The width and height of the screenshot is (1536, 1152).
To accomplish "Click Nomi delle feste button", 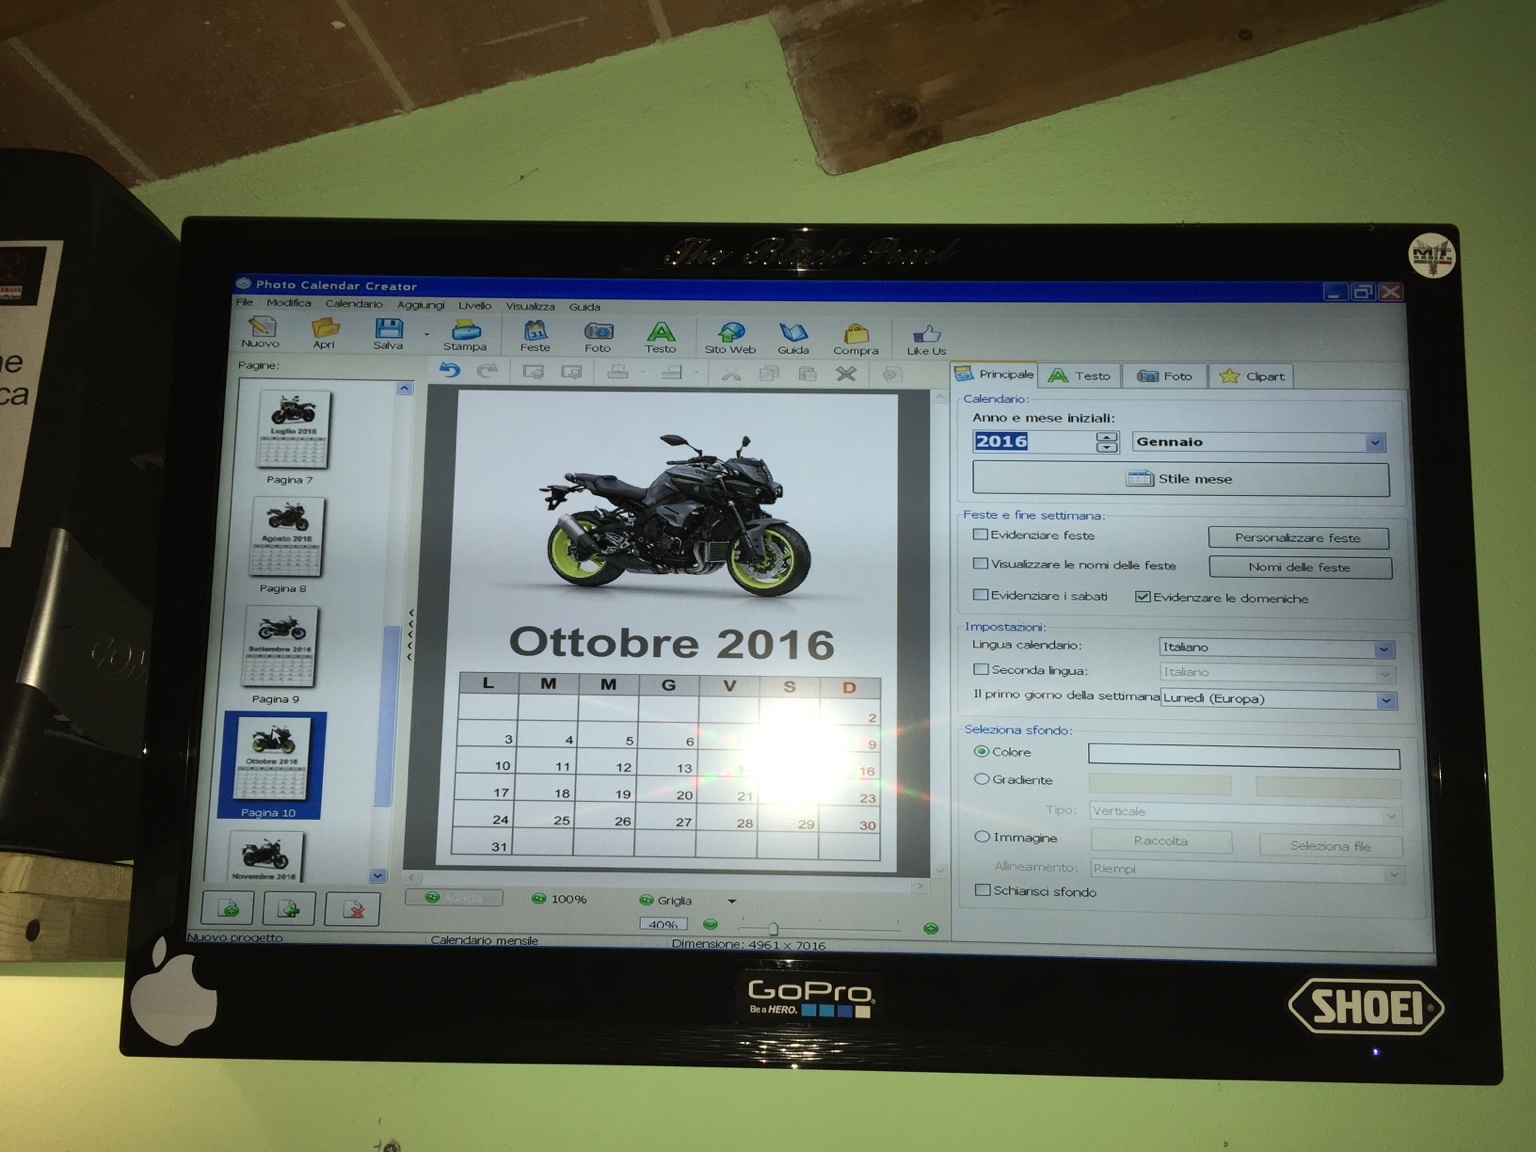I will click(1300, 567).
